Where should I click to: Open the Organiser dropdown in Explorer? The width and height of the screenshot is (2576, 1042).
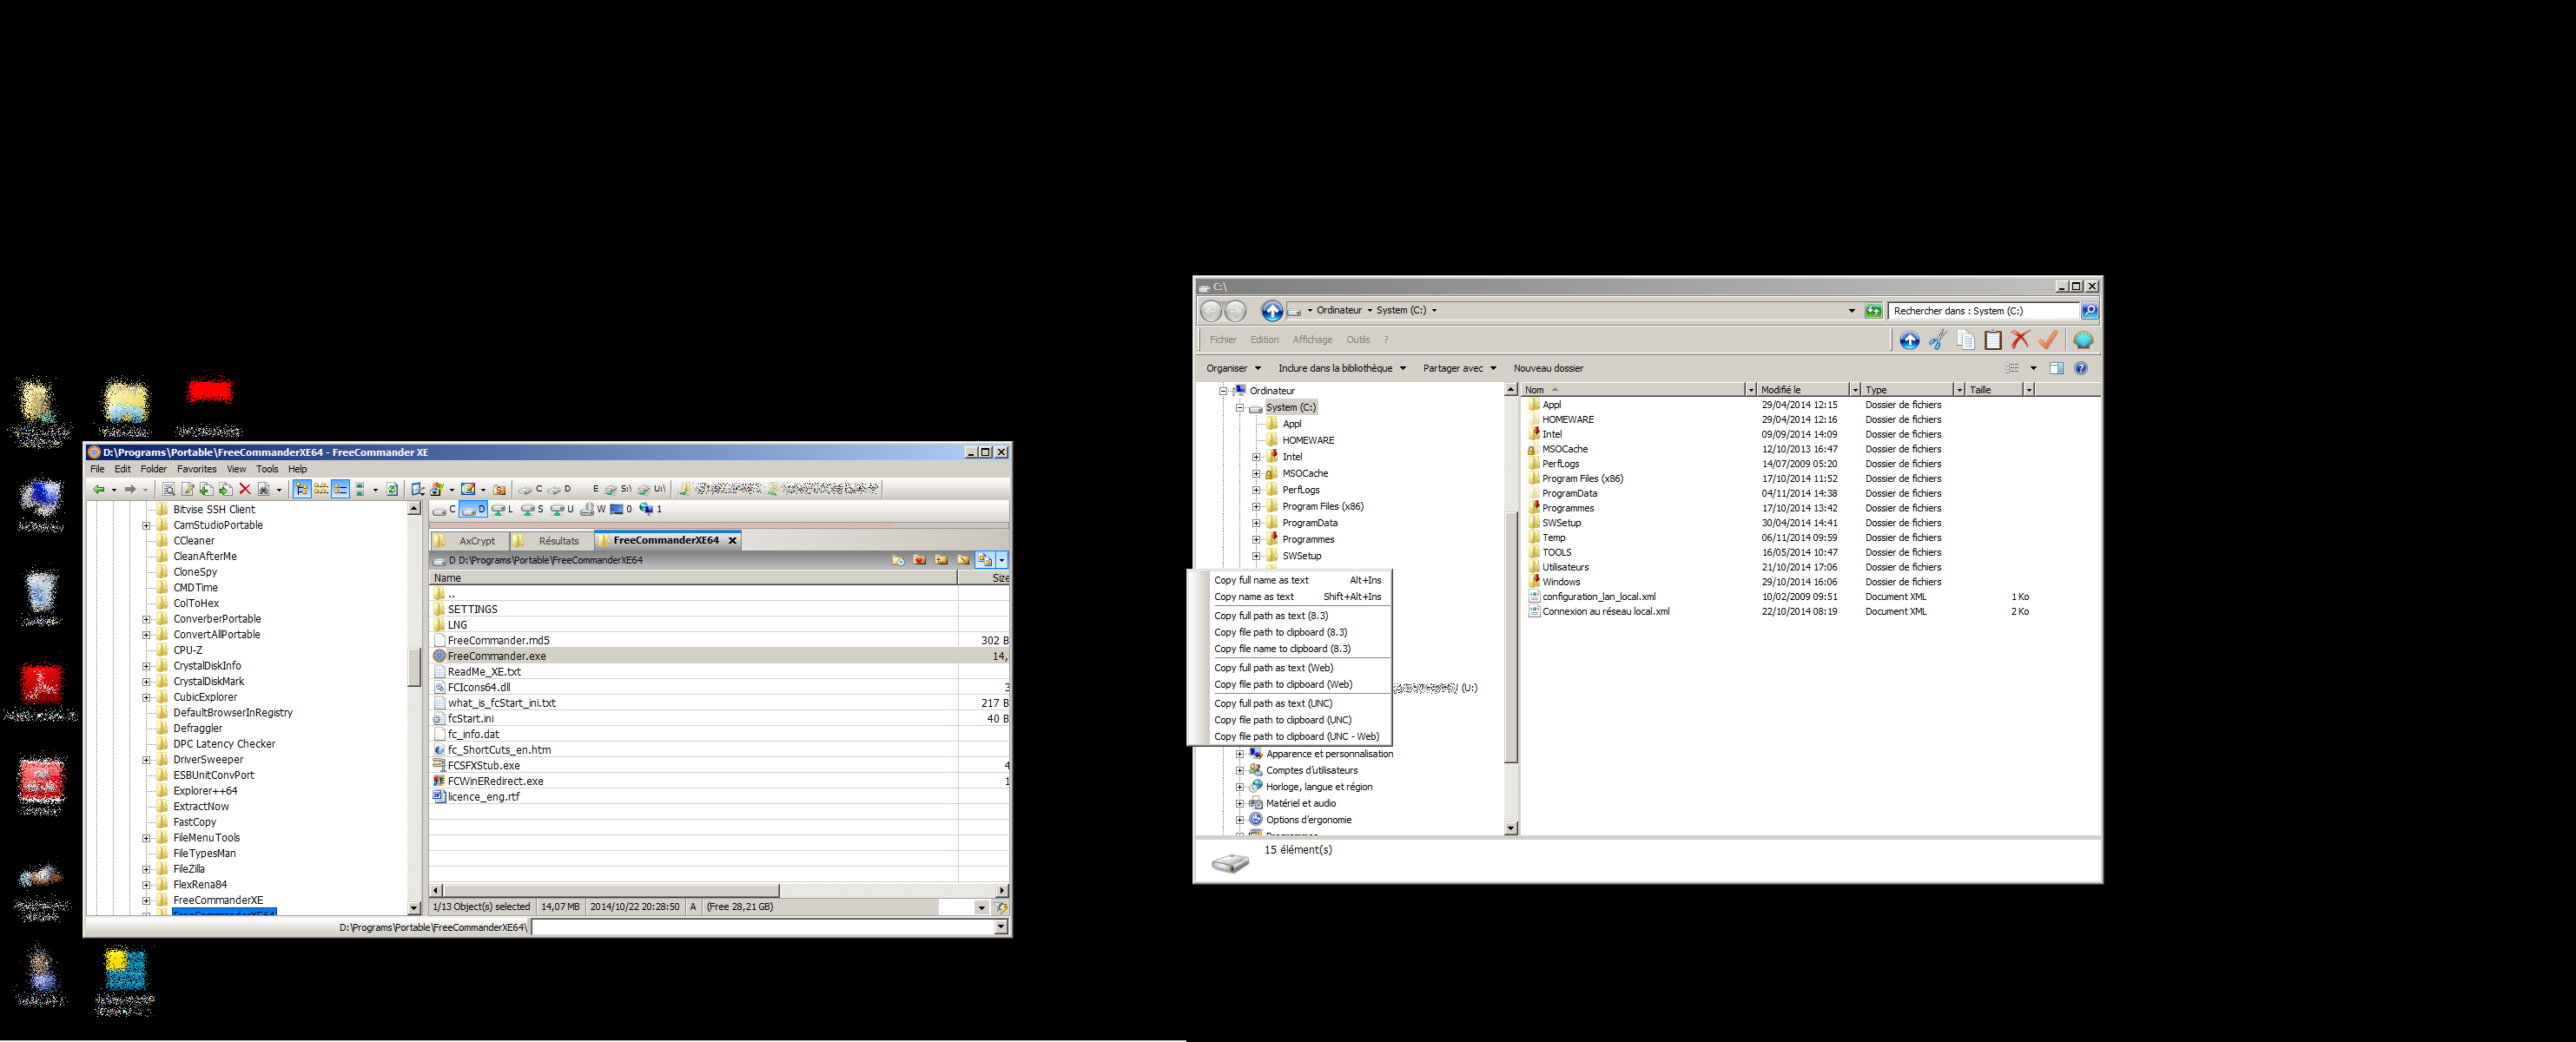(x=1233, y=368)
